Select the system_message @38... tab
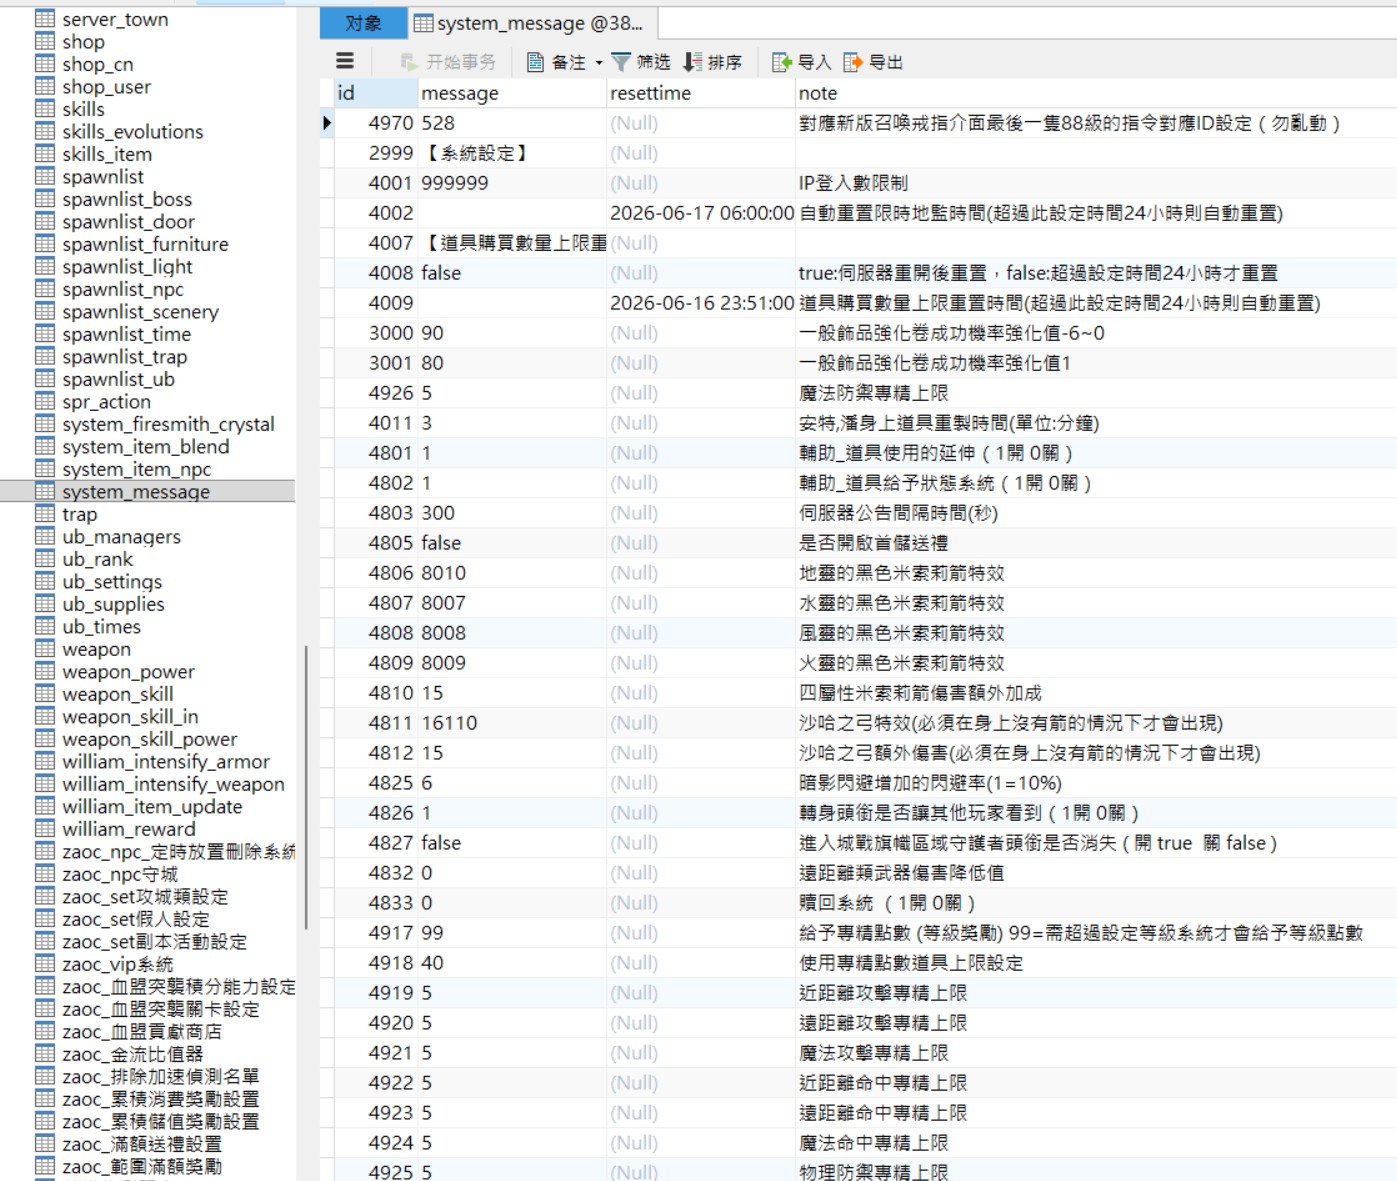 pos(532,23)
